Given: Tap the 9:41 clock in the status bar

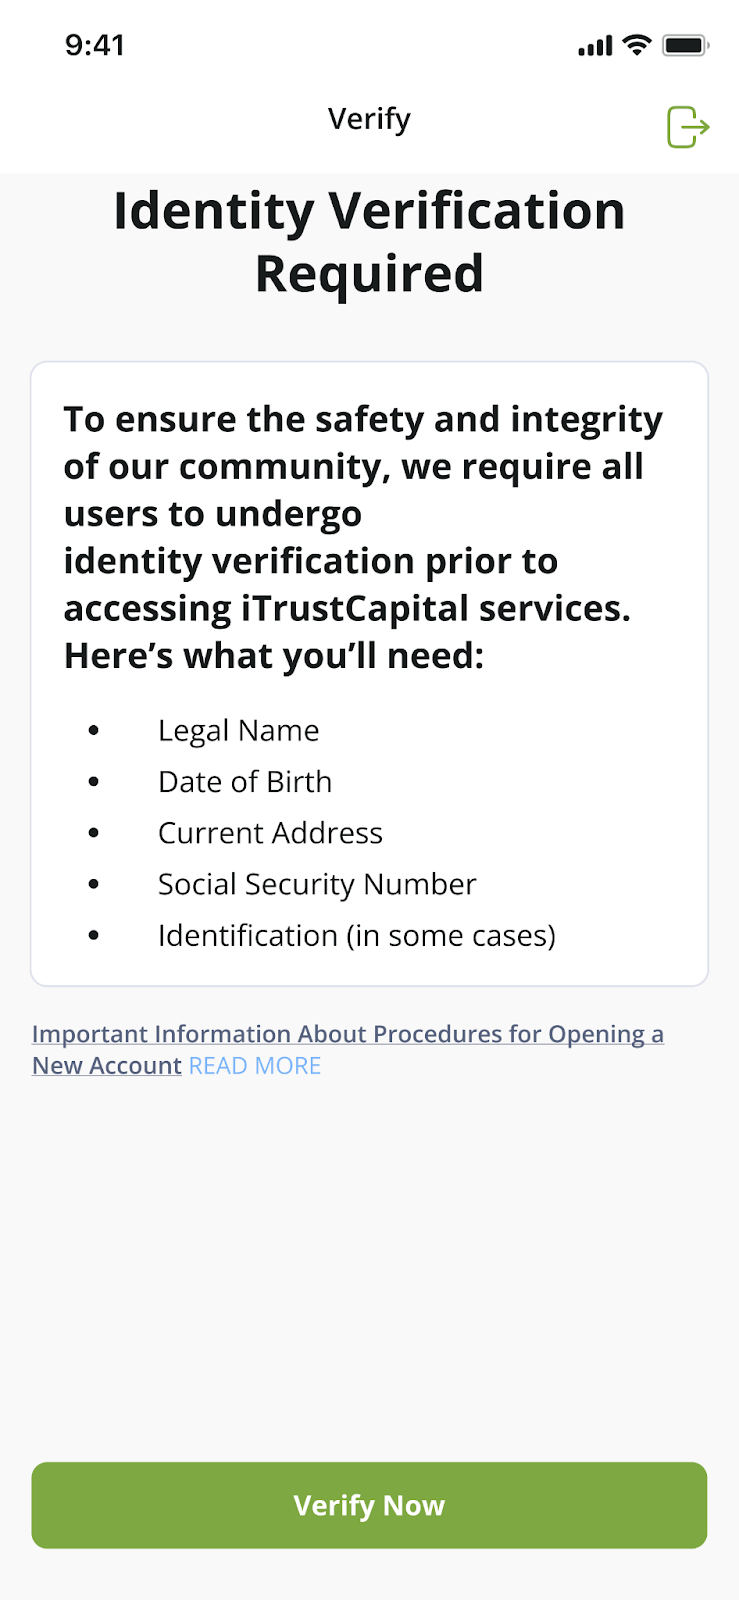Looking at the screenshot, I should pos(95,45).
